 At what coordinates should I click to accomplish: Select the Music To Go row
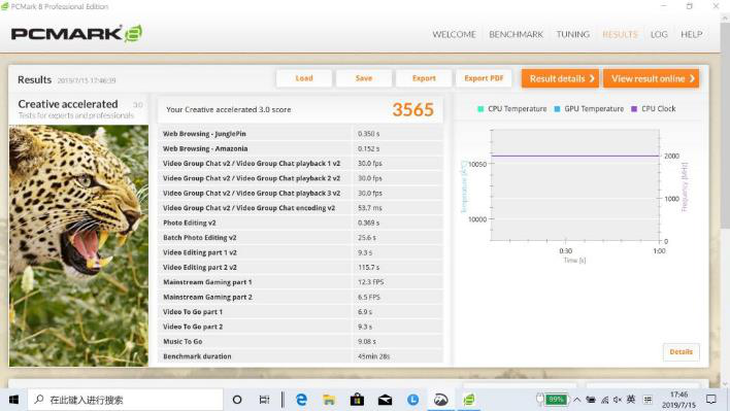300,342
